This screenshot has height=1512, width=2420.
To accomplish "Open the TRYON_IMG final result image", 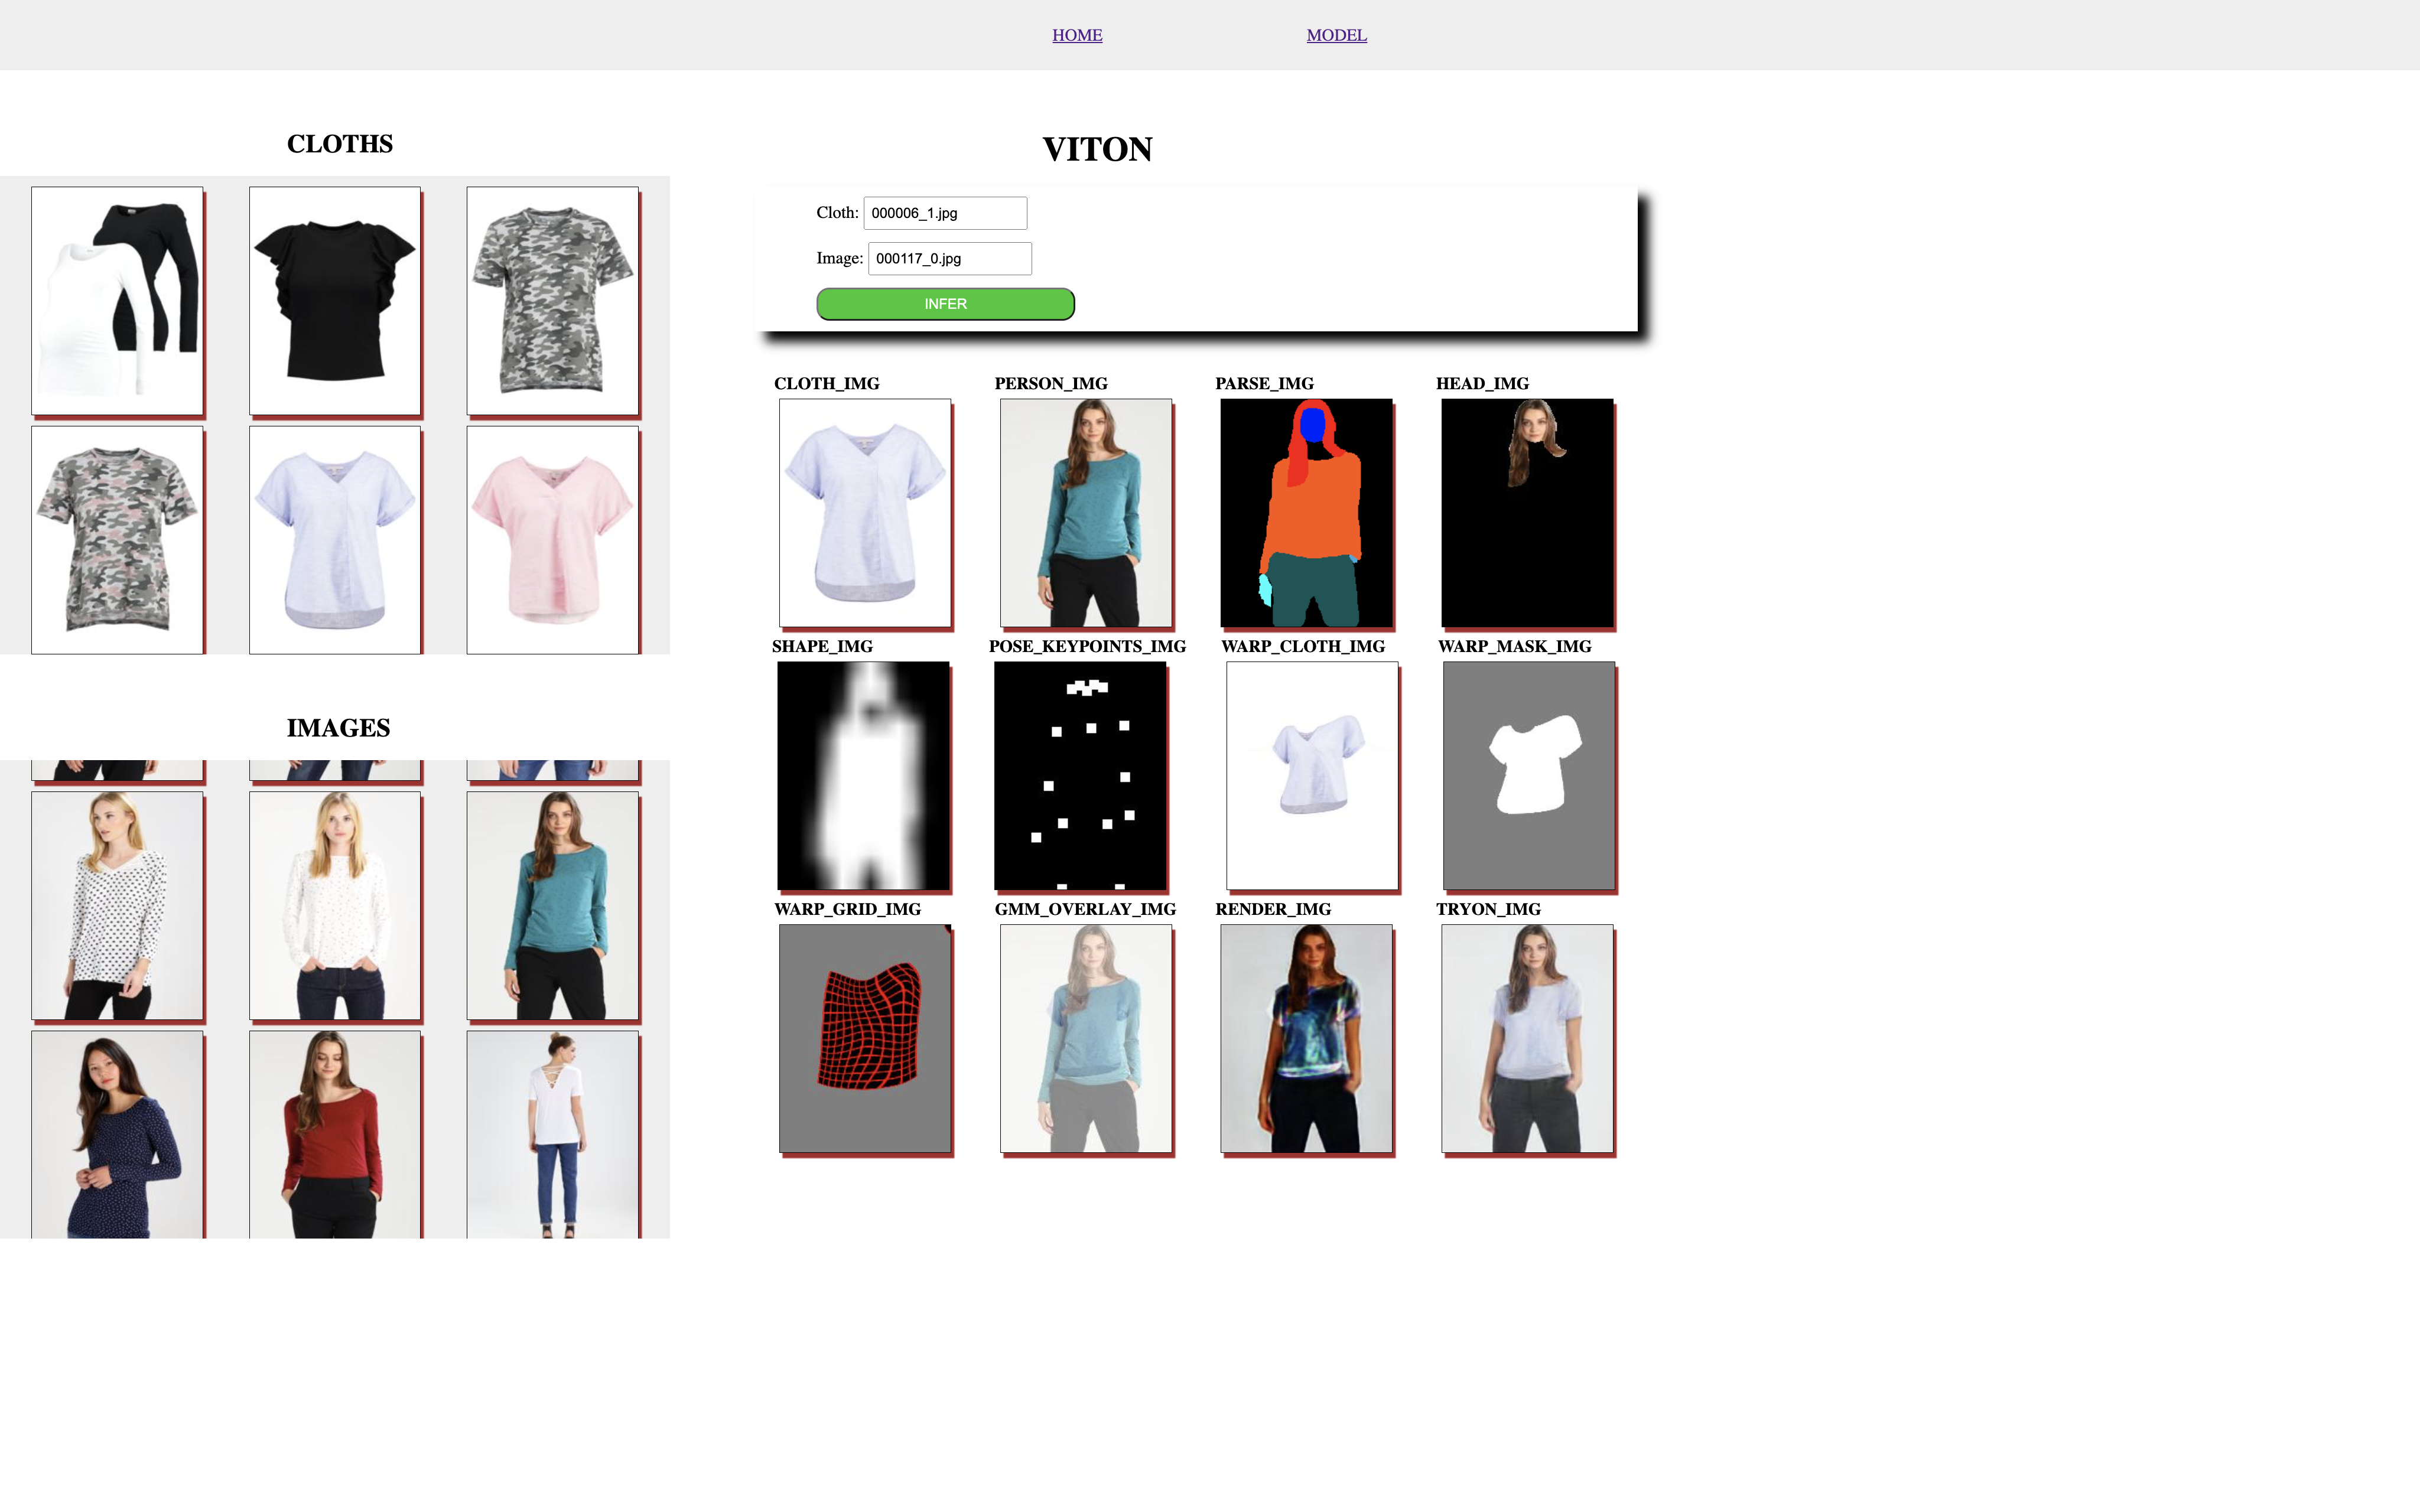I will pyautogui.click(x=1527, y=1039).
